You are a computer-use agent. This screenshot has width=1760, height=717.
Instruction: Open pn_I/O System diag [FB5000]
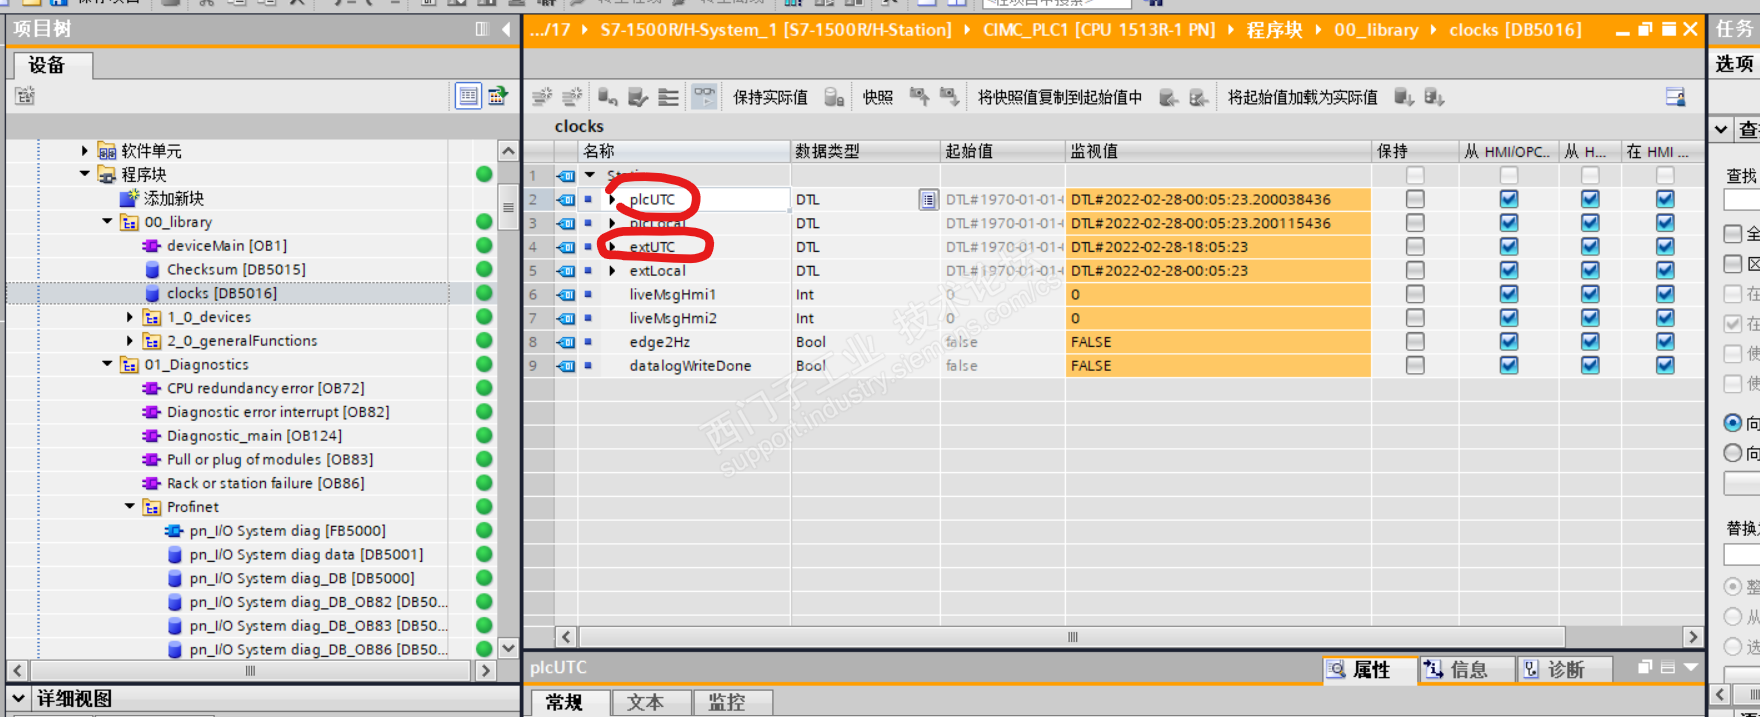pyautogui.click(x=287, y=531)
